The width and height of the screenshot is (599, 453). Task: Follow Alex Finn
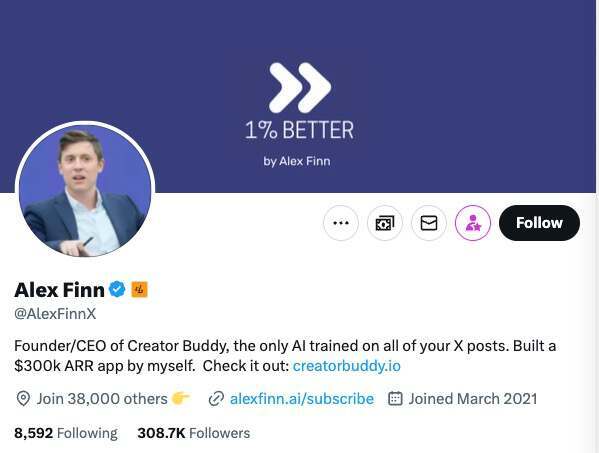point(539,223)
